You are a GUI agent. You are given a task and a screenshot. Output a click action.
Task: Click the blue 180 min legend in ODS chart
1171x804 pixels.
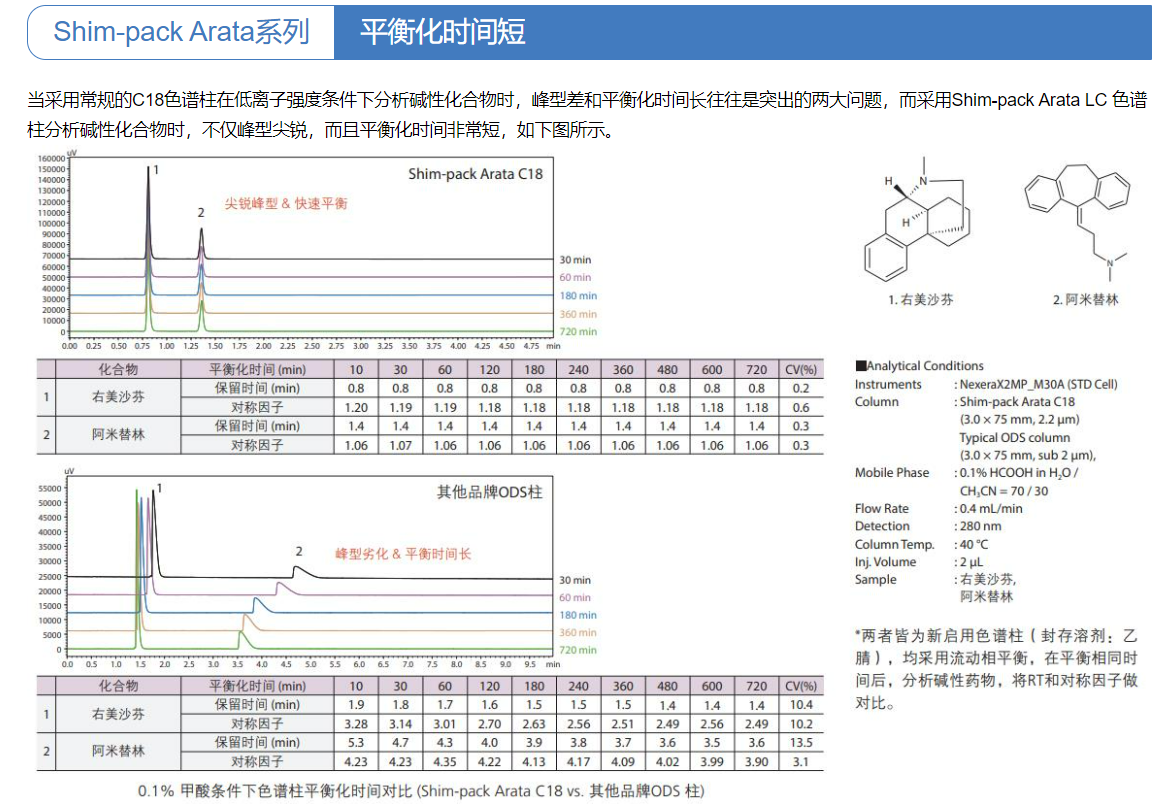pyautogui.click(x=577, y=615)
